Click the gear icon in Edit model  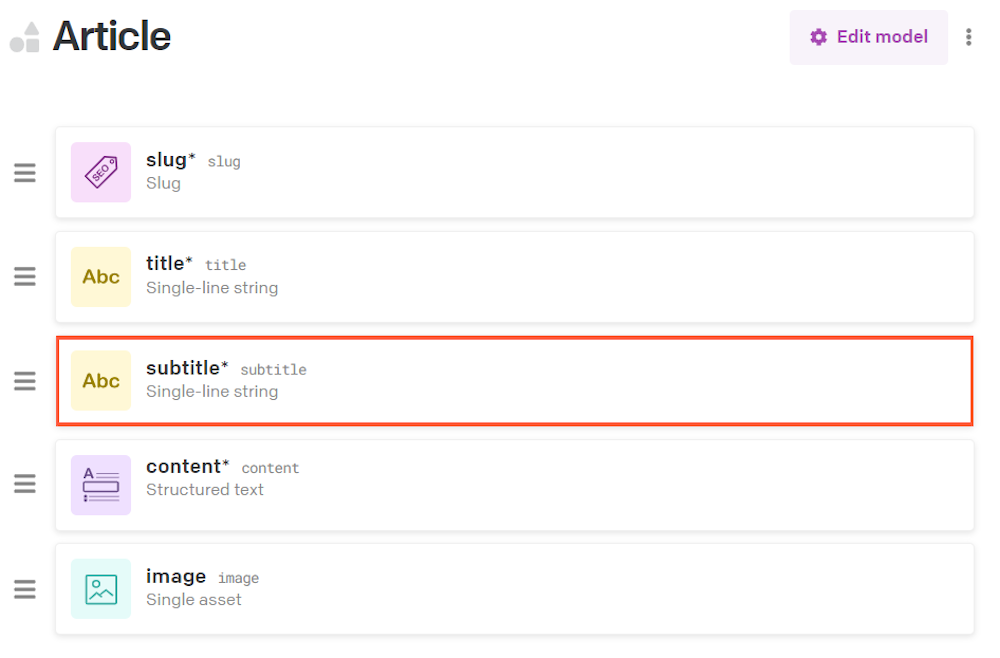coord(818,37)
